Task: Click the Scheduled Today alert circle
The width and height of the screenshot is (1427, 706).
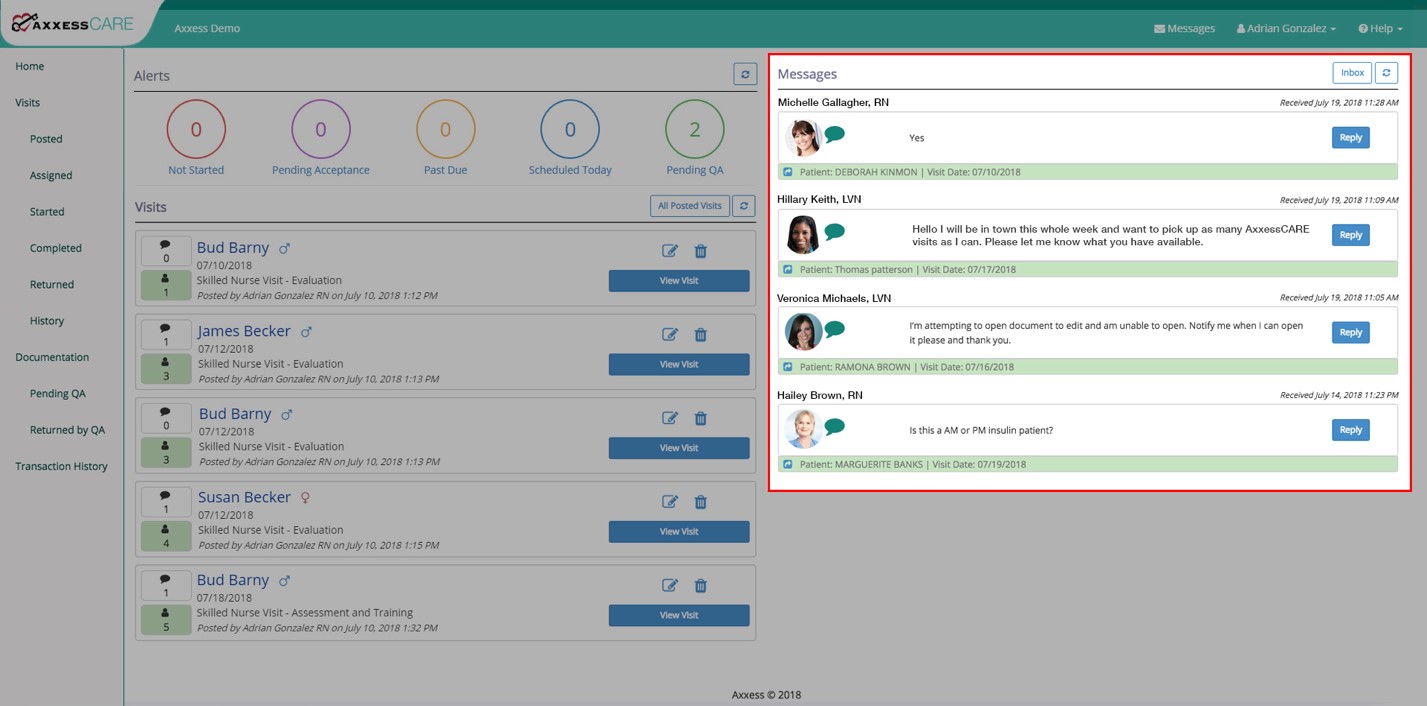Action: [570, 130]
